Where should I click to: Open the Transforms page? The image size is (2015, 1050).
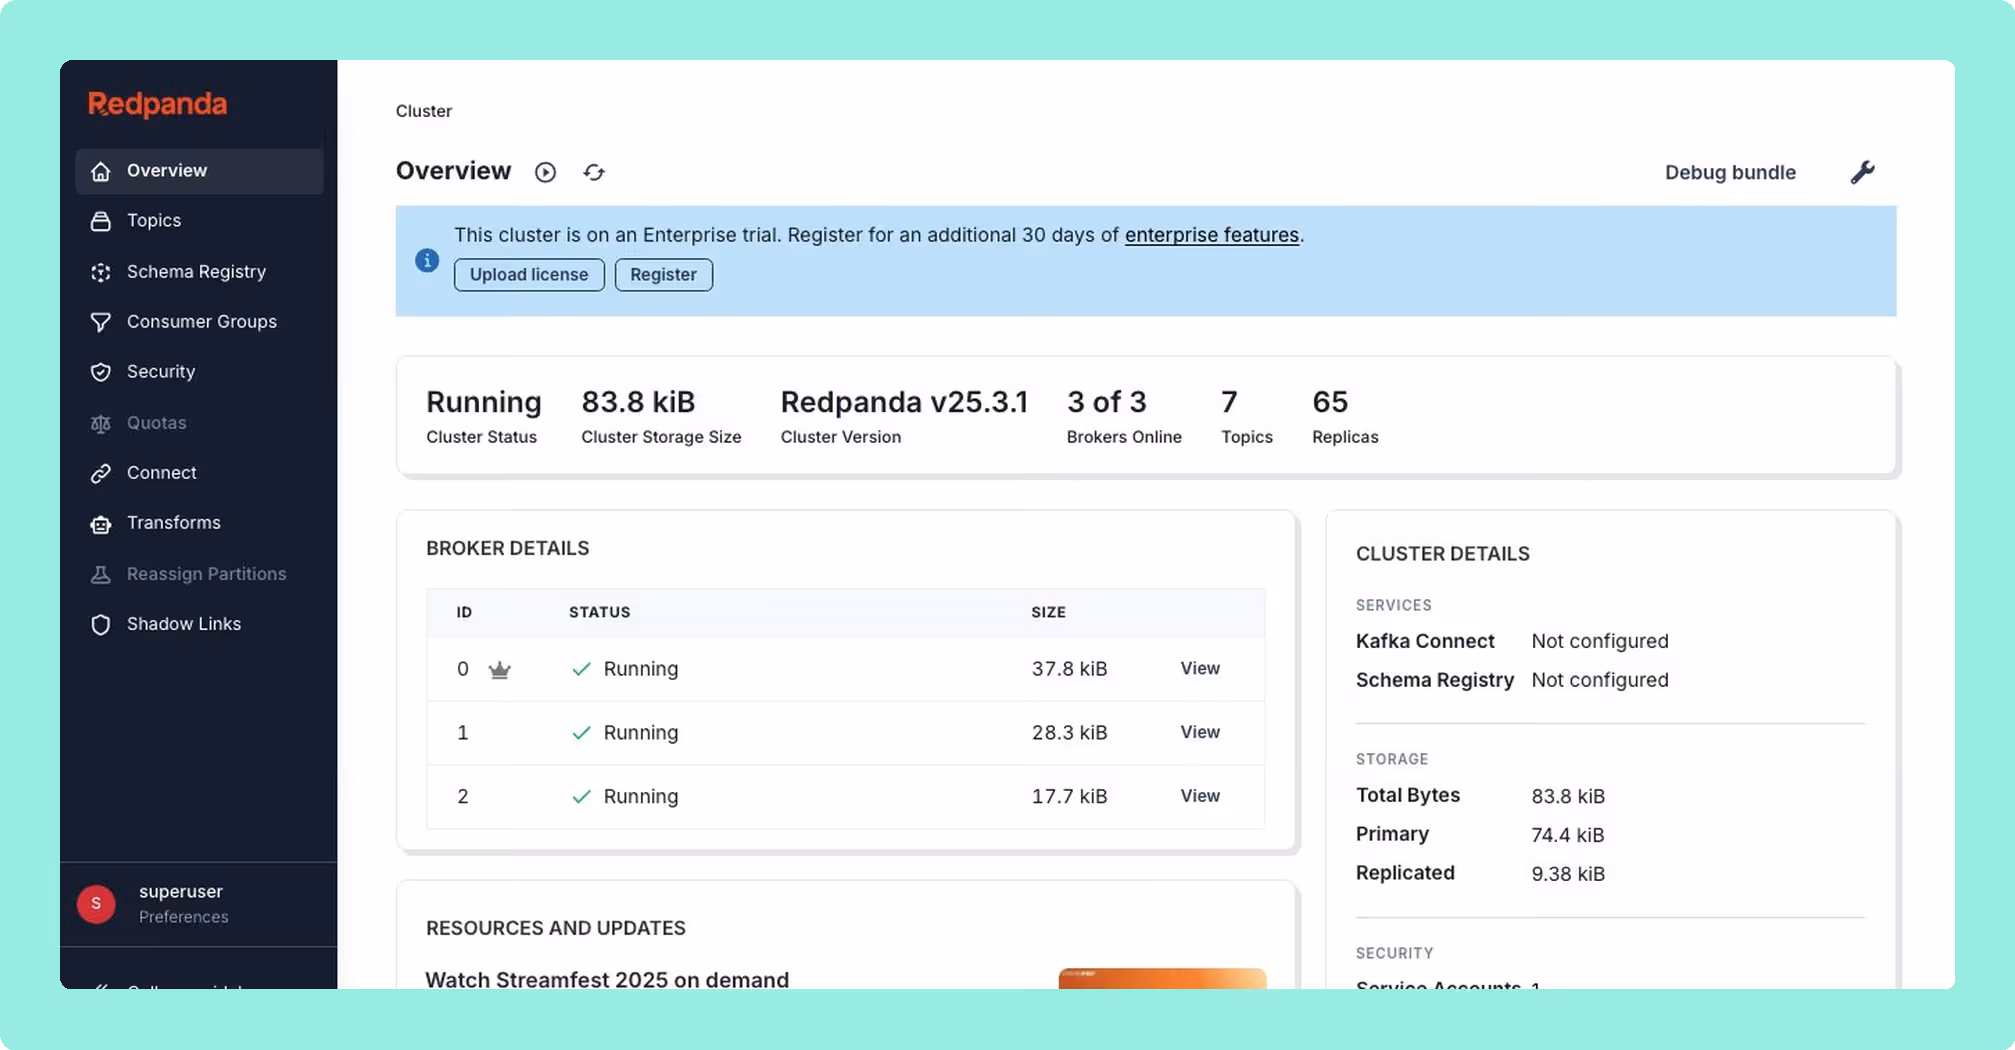pos(199,523)
